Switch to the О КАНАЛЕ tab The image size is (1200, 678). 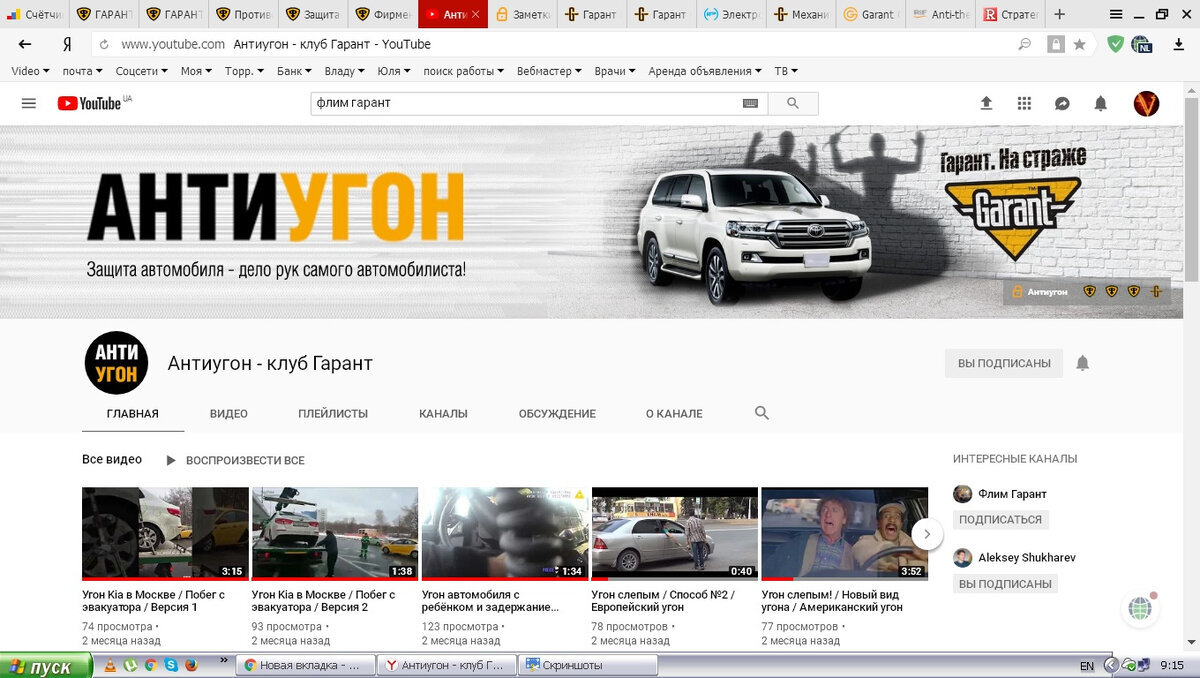(x=674, y=413)
